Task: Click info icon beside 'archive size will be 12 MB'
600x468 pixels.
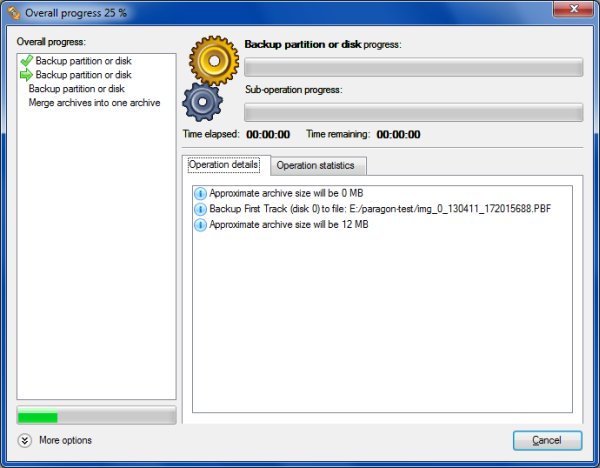Action: pyautogui.click(x=200, y=225)
